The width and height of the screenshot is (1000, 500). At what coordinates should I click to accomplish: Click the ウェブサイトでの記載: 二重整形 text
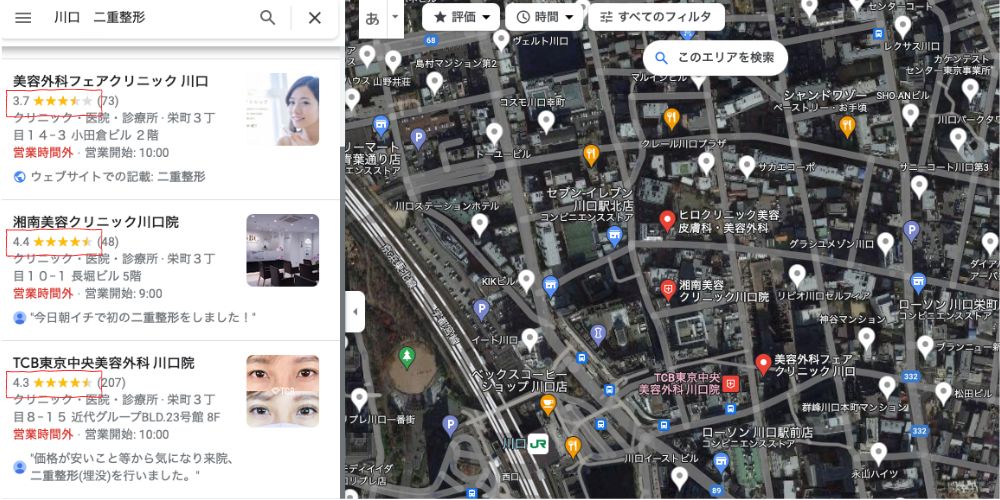(x=118, y=176)
